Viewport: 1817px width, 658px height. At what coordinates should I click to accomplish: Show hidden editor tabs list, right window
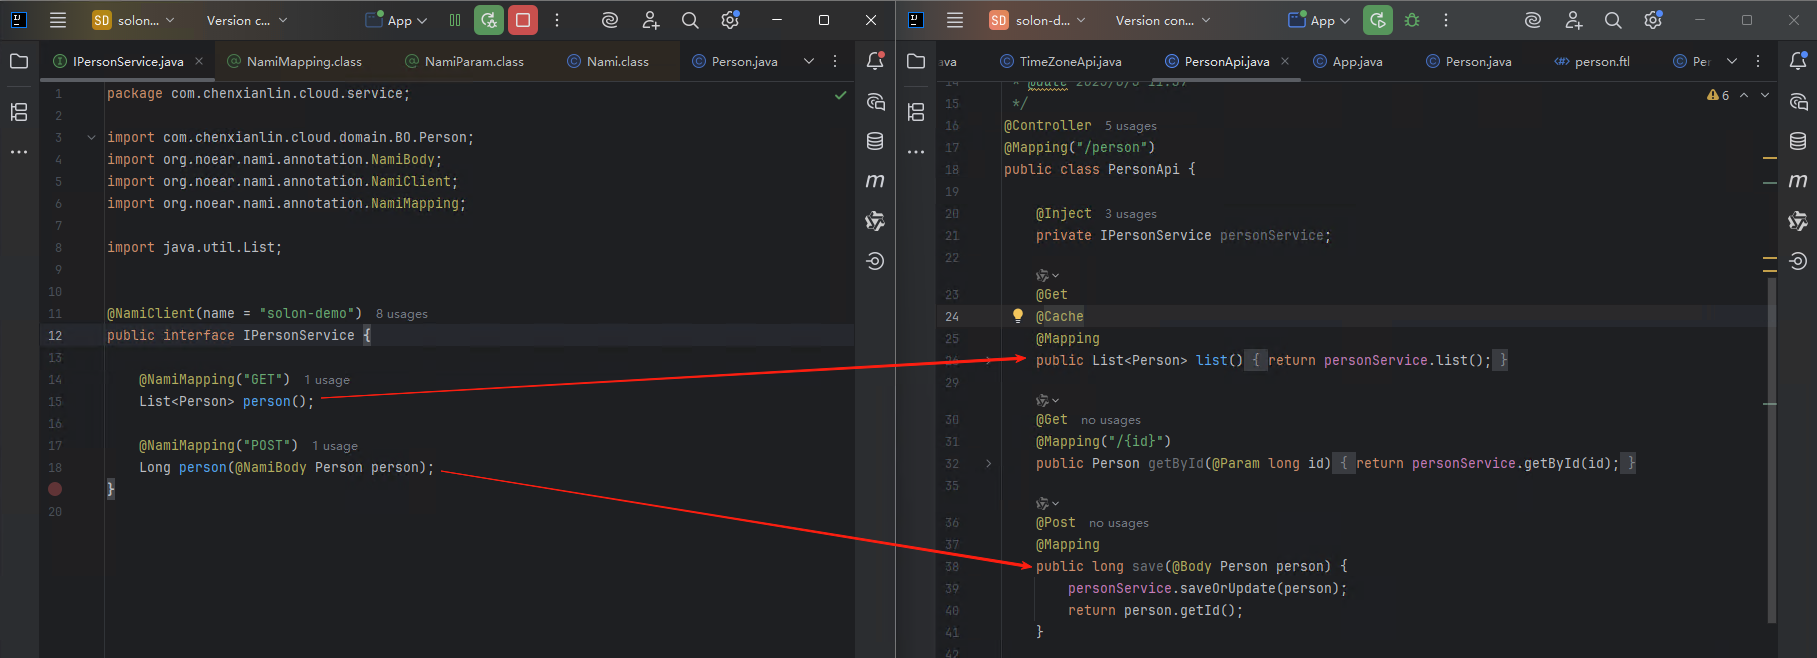[1732, 61]
